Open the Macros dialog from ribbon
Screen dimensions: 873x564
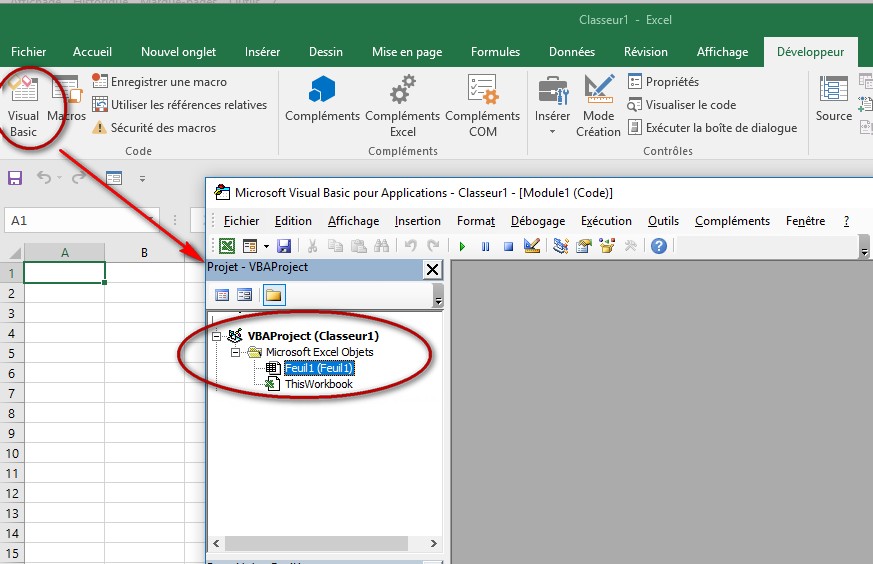tap(66, 99)
